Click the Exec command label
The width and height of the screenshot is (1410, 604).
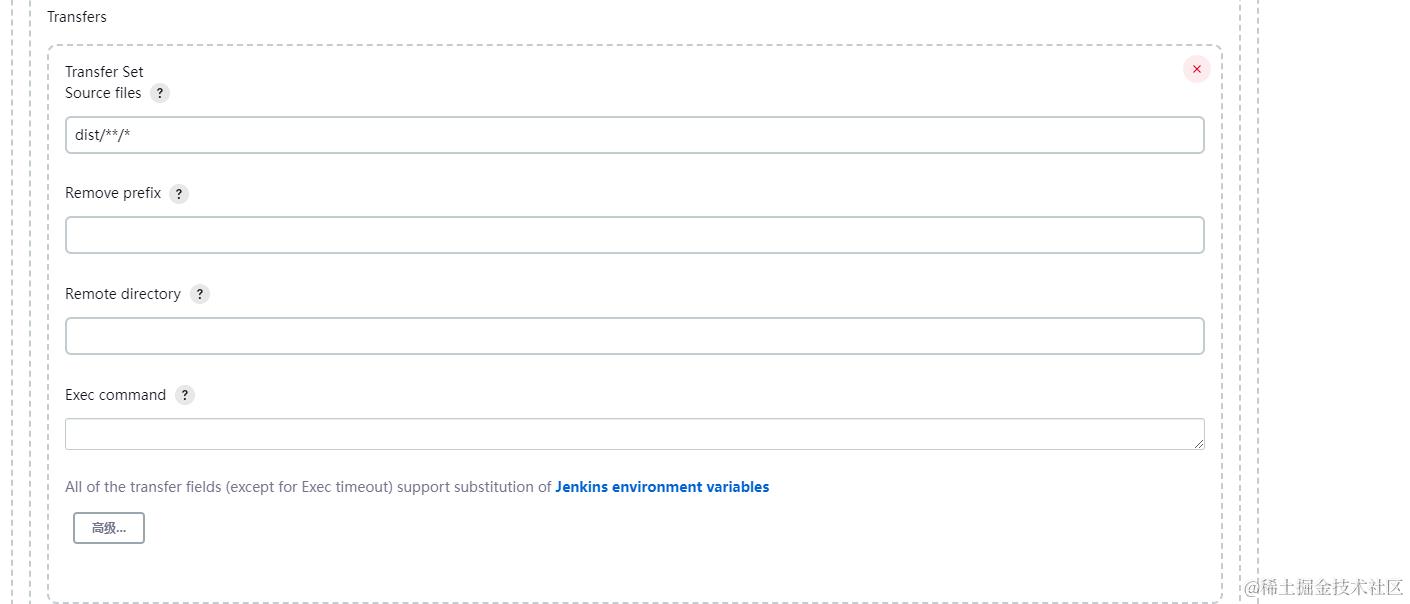click(x=115, y=395)
